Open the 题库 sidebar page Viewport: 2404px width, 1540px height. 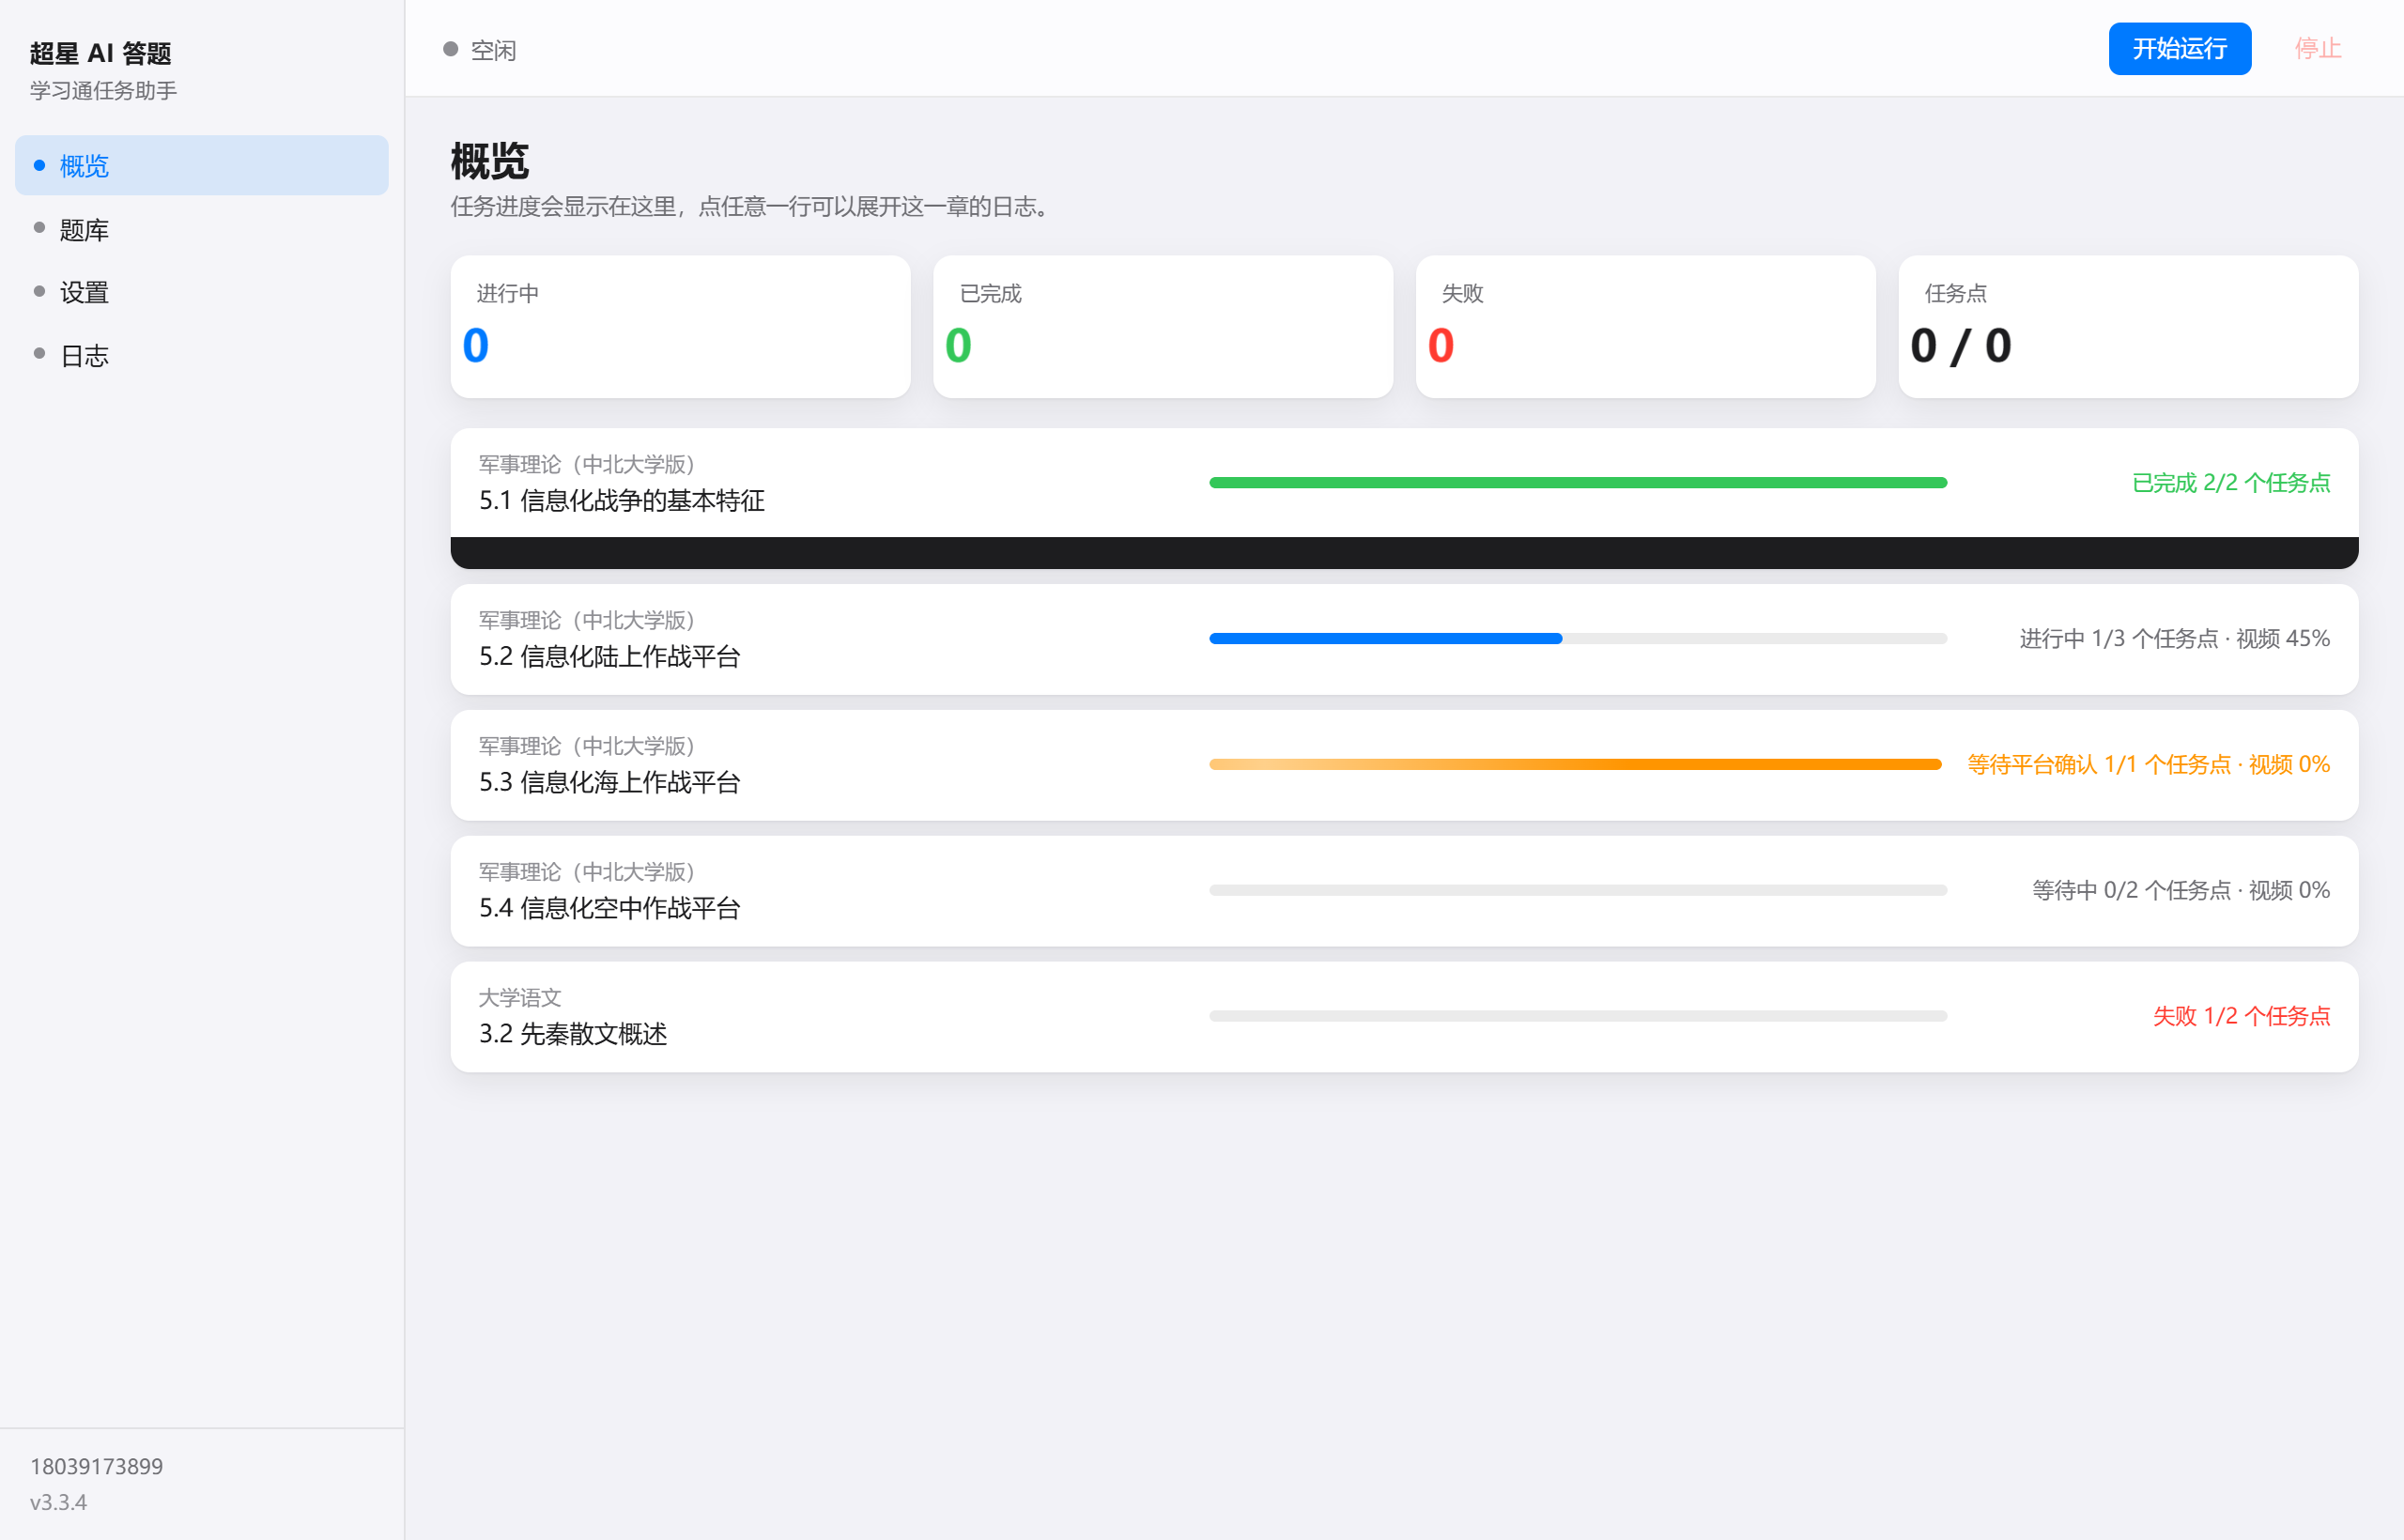point(201,229)
